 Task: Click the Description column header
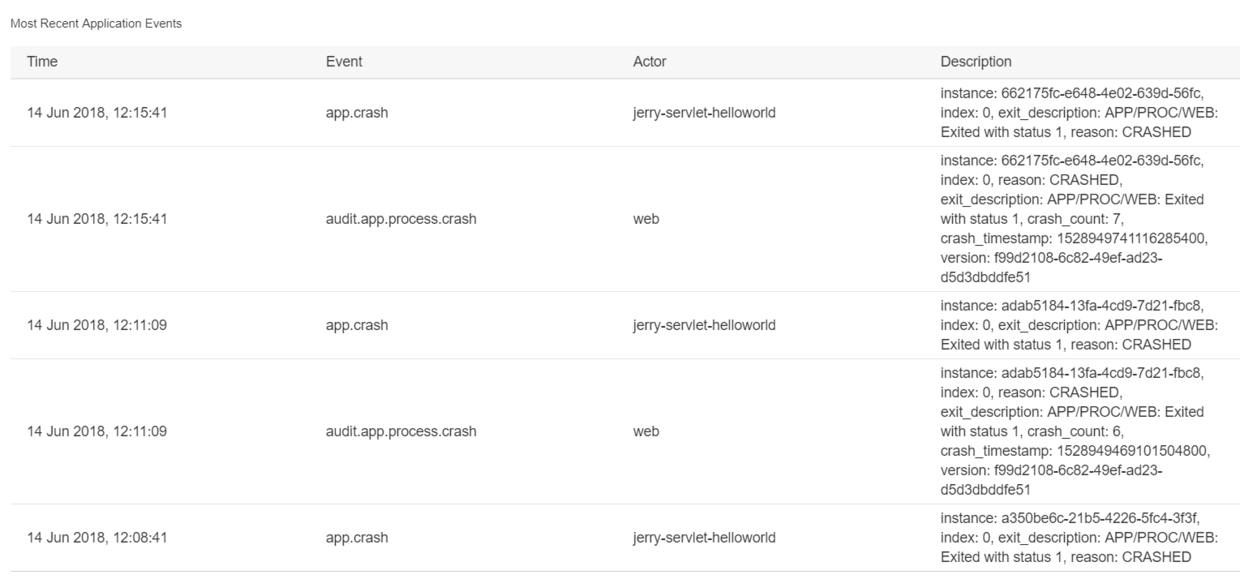(976, 62)
